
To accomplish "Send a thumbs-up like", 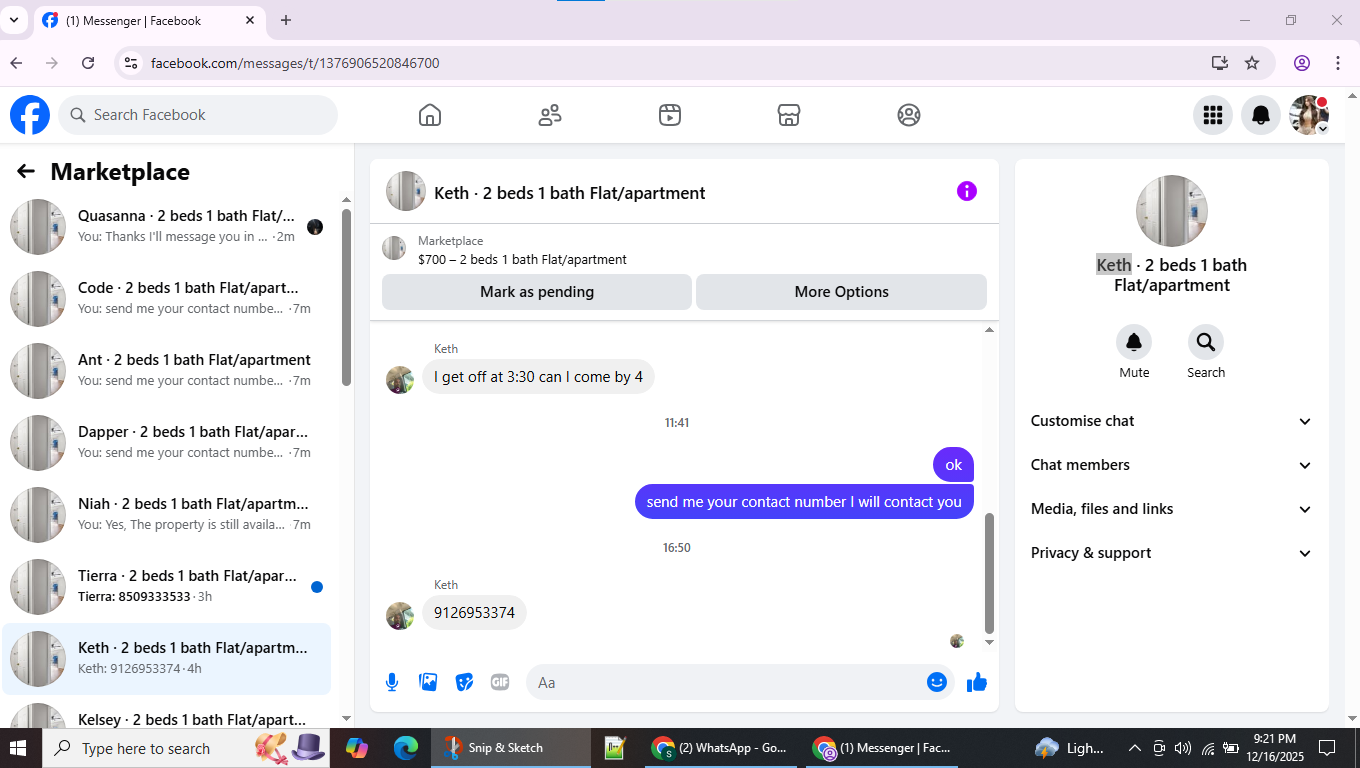I will (x=977, y=682).
